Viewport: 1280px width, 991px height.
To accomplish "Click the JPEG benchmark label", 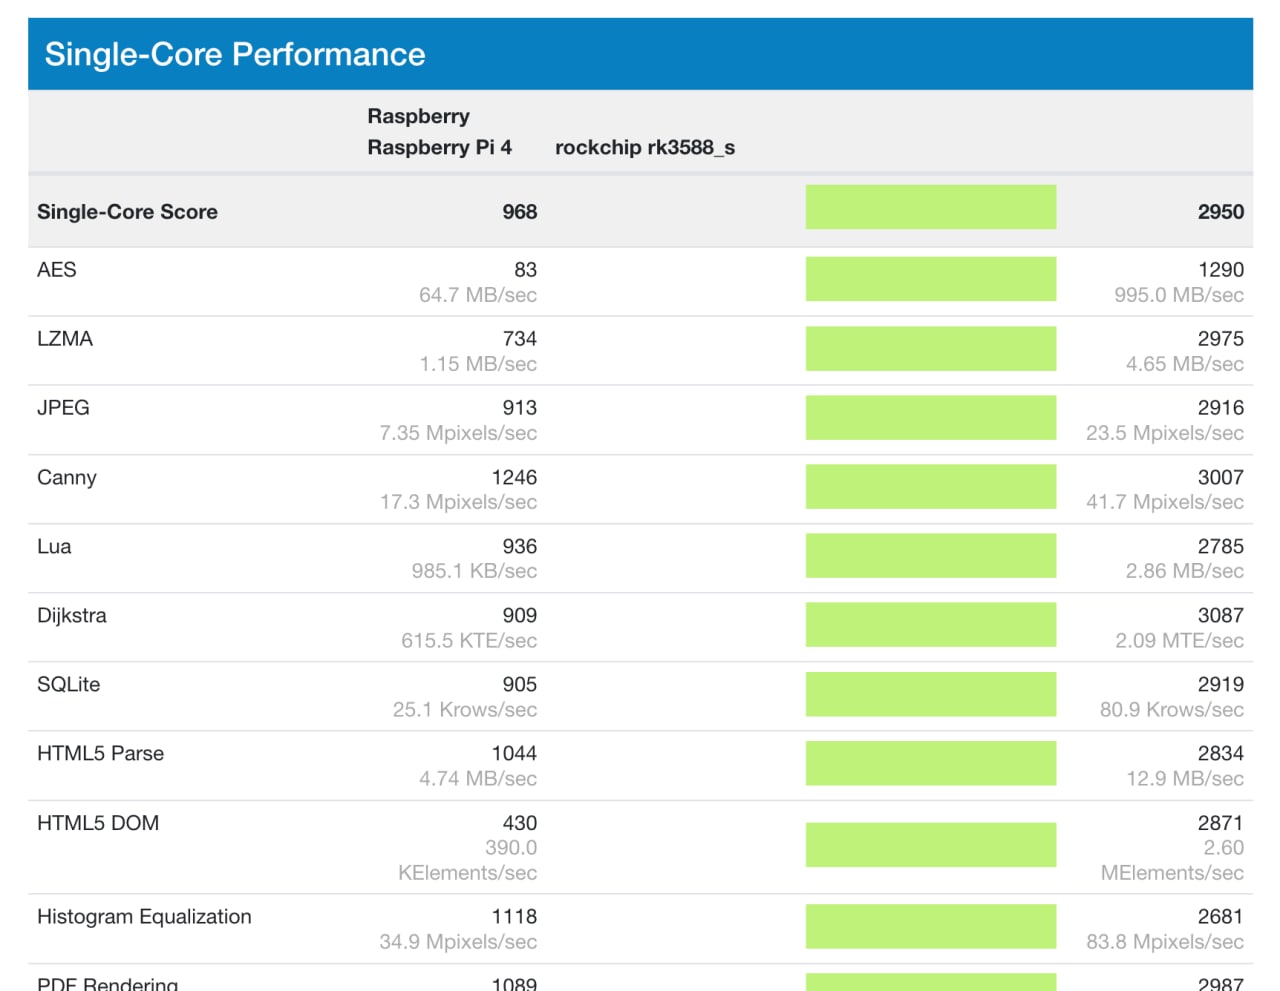I will 63,408.
